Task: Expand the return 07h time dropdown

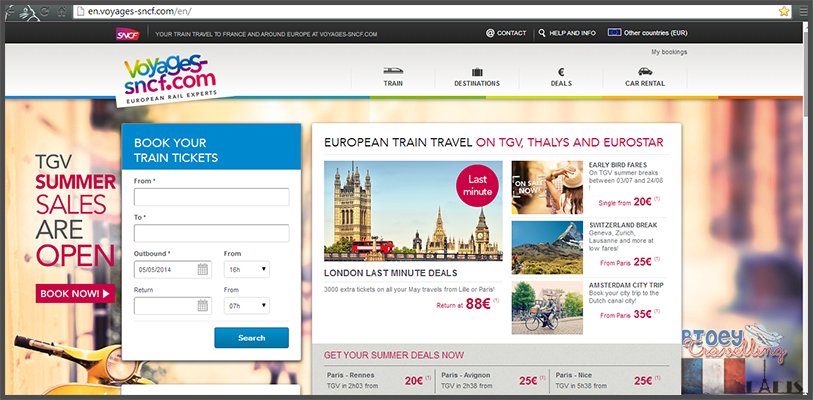Action: pyautogui.click(x=247, y=306)
